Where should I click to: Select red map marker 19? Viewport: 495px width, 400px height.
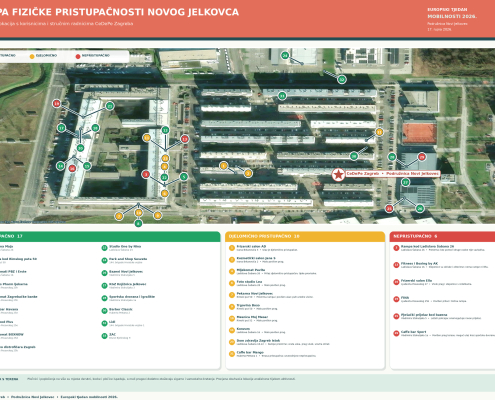(57, 104)
